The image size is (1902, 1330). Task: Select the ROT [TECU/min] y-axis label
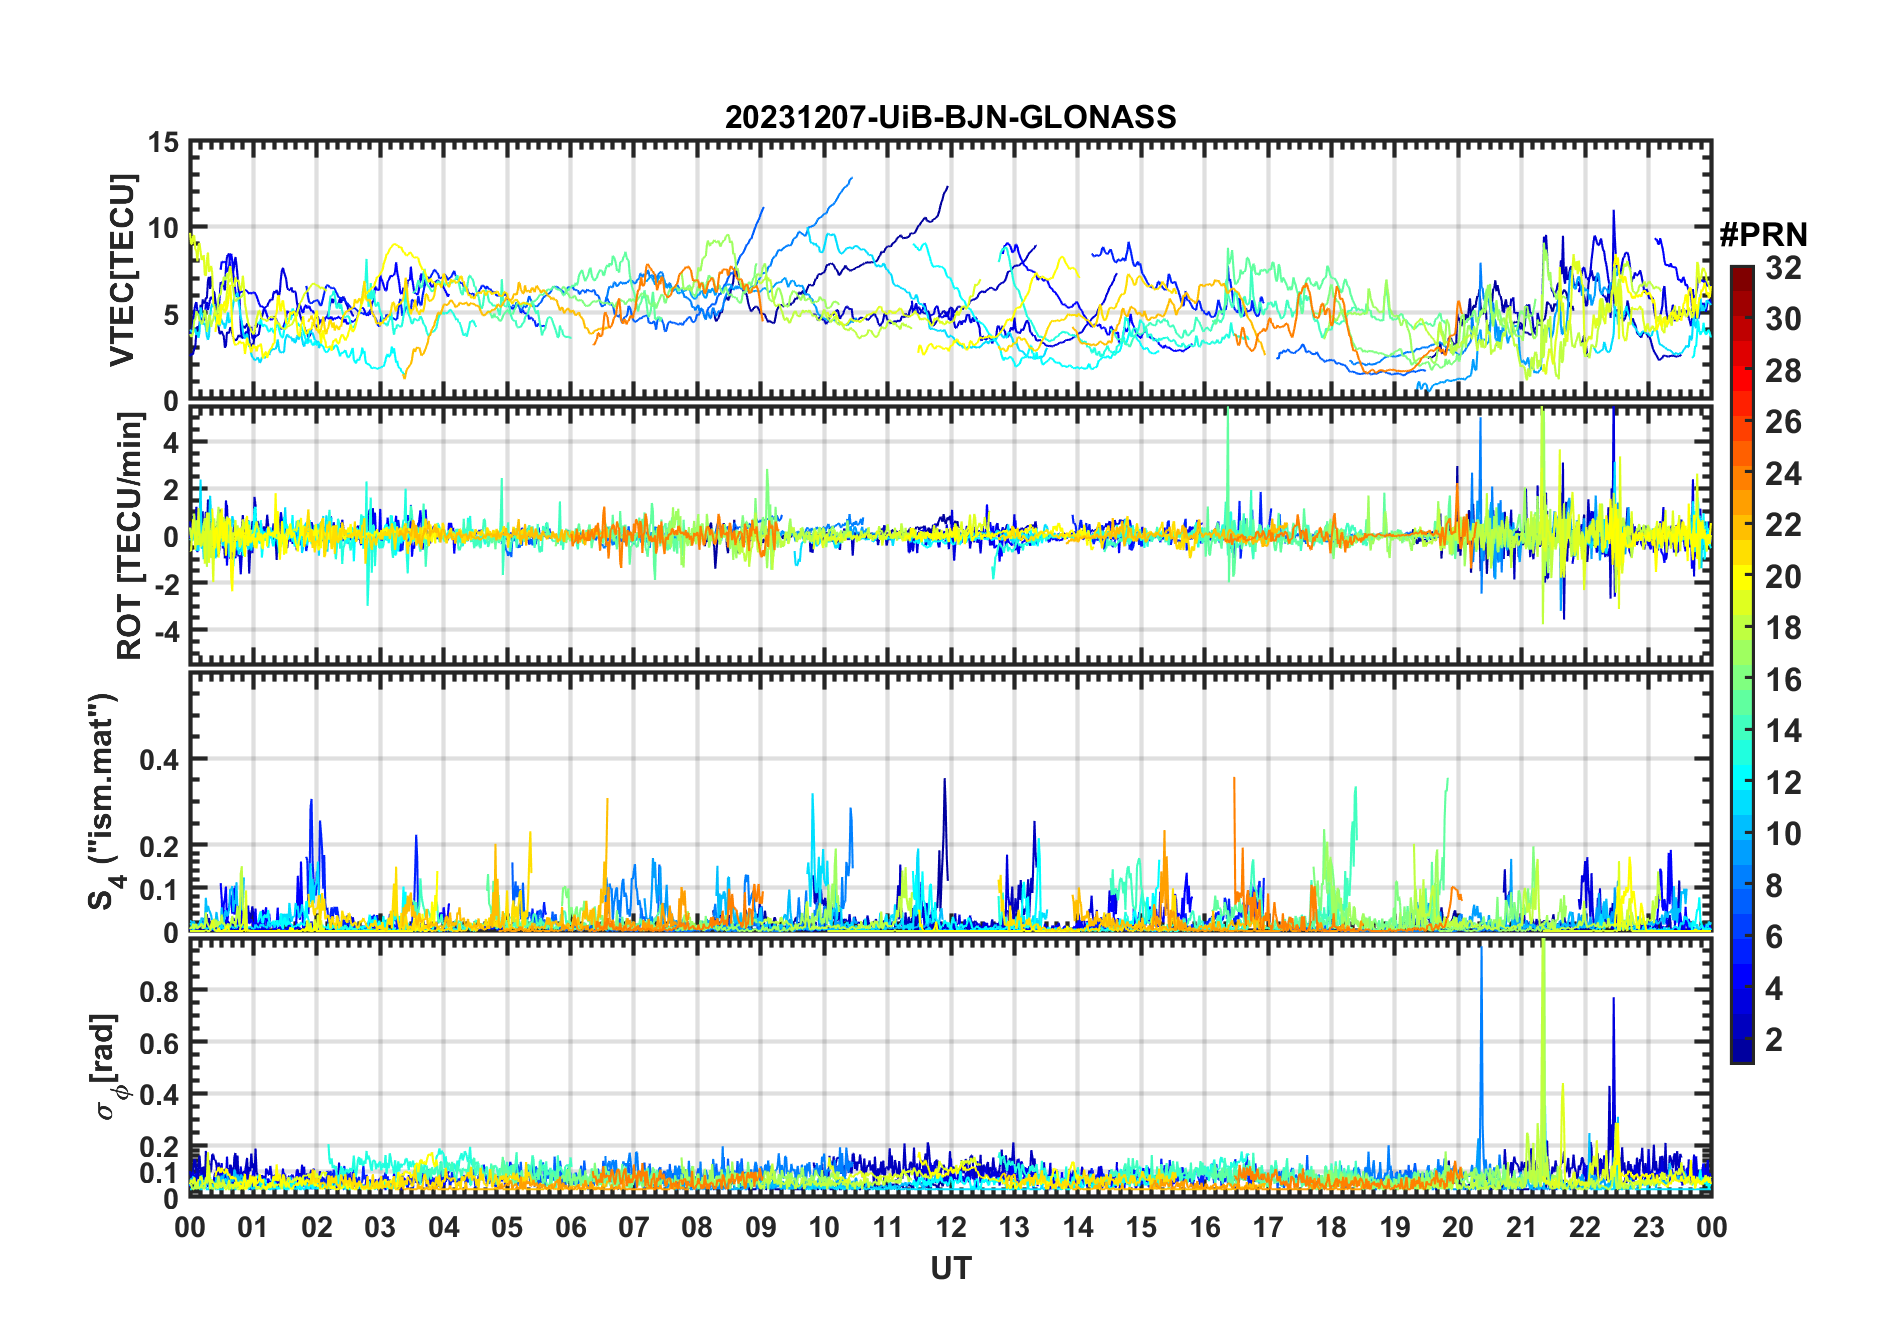point(129,535)
